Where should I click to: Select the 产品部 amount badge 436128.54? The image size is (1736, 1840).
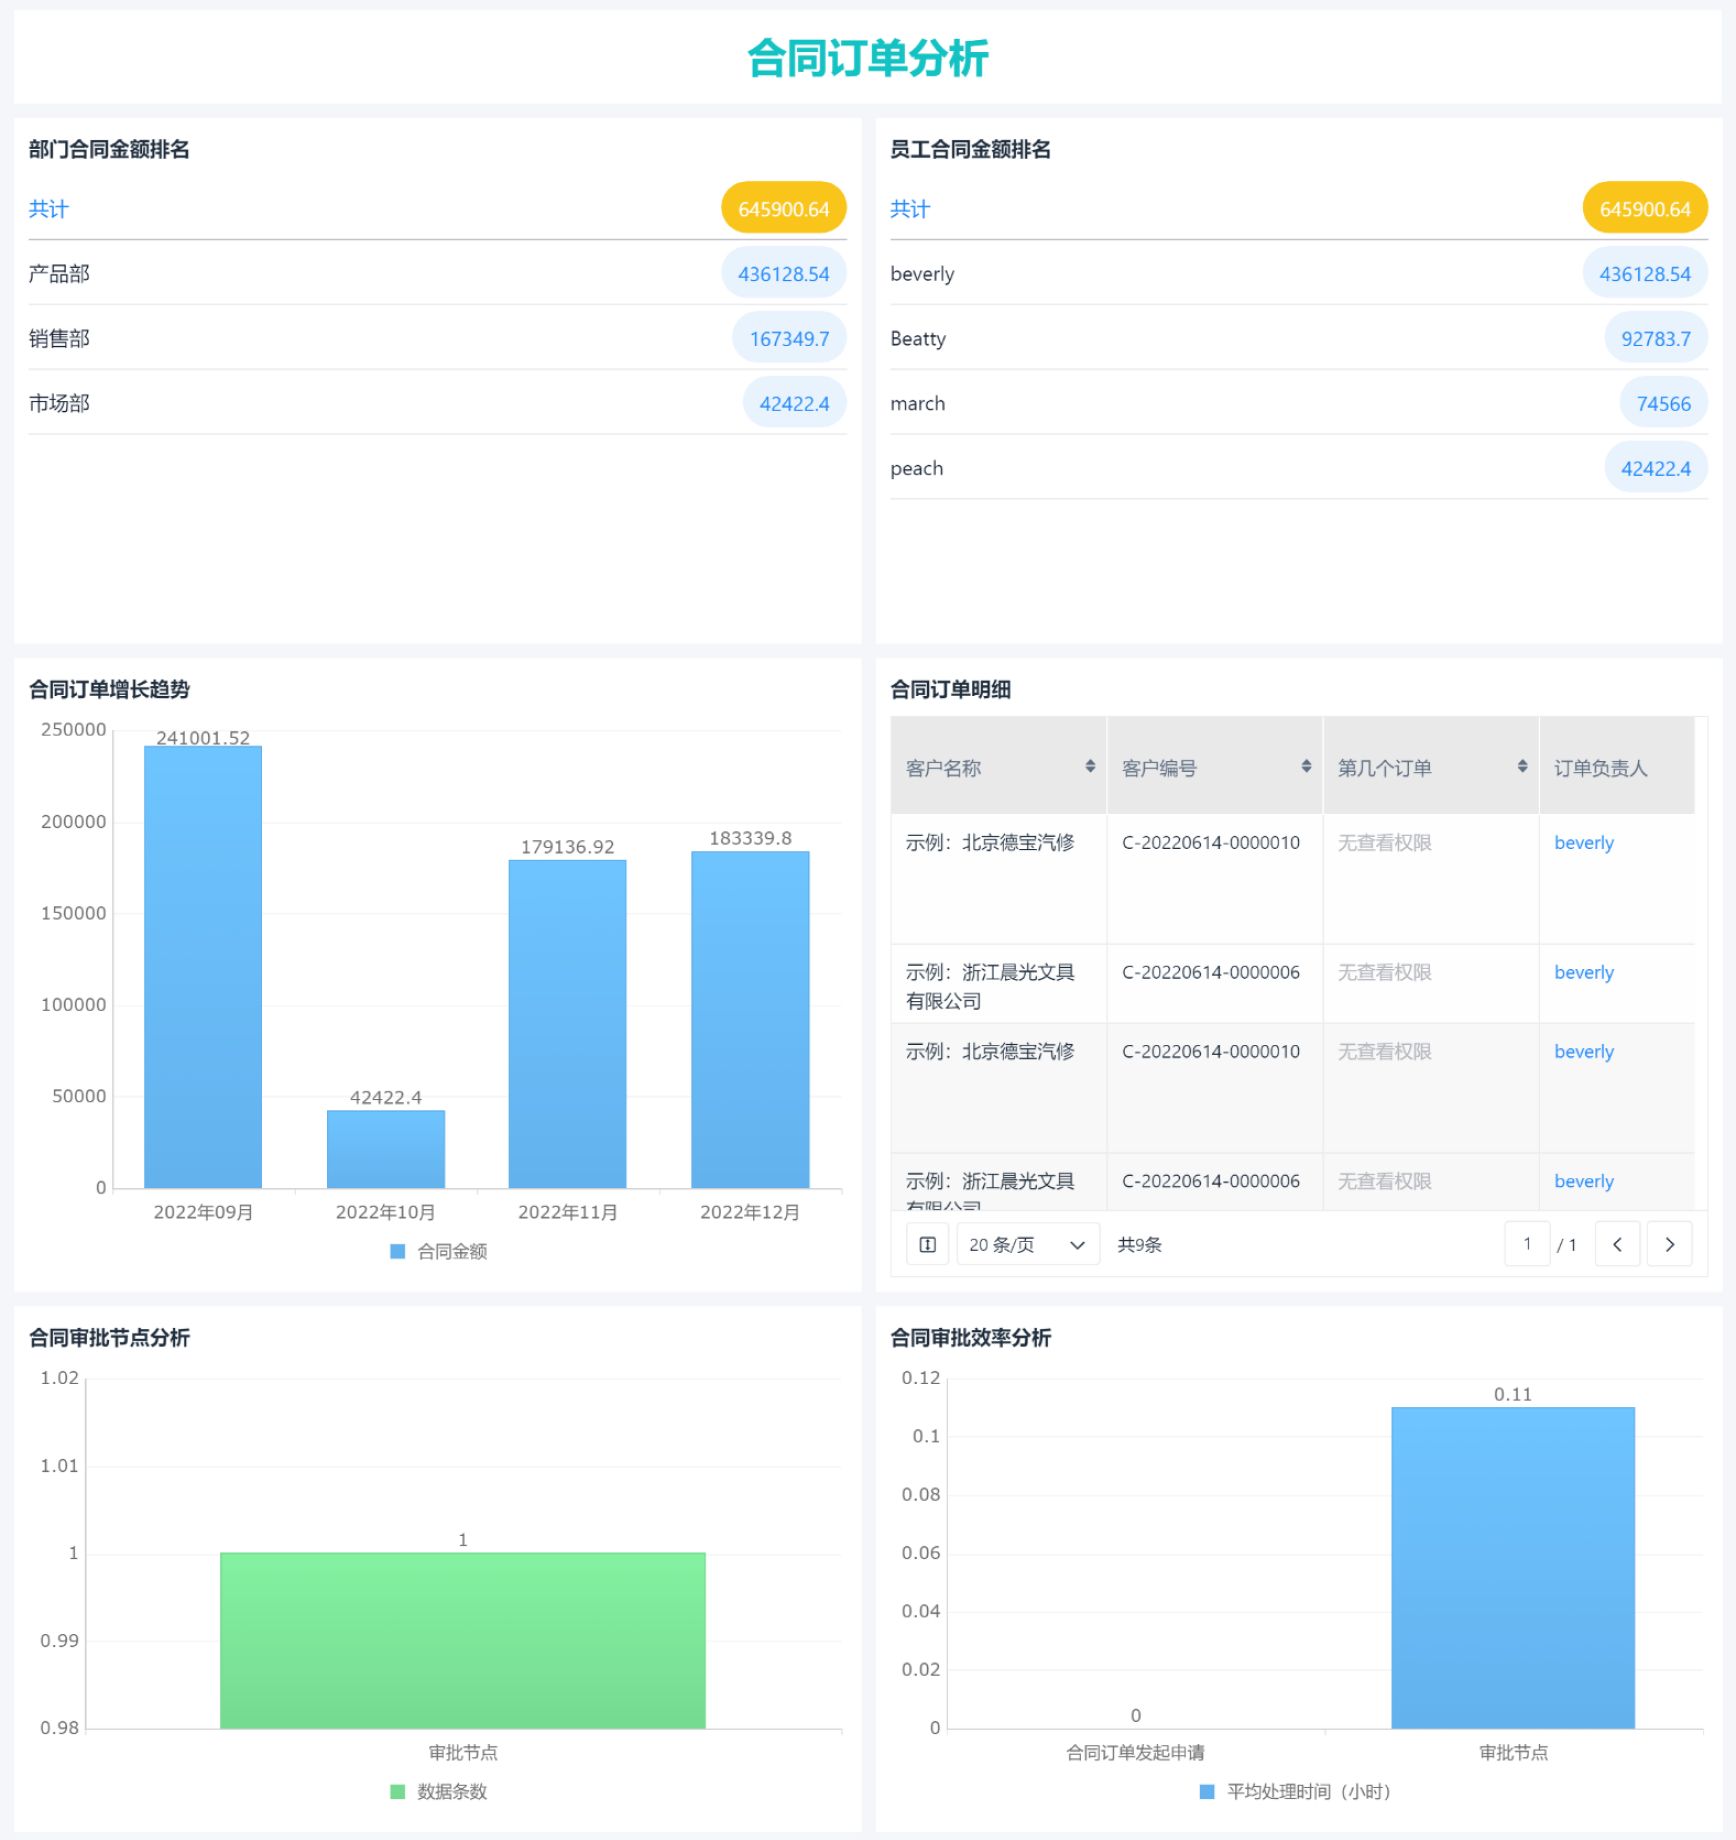[784, 273]
